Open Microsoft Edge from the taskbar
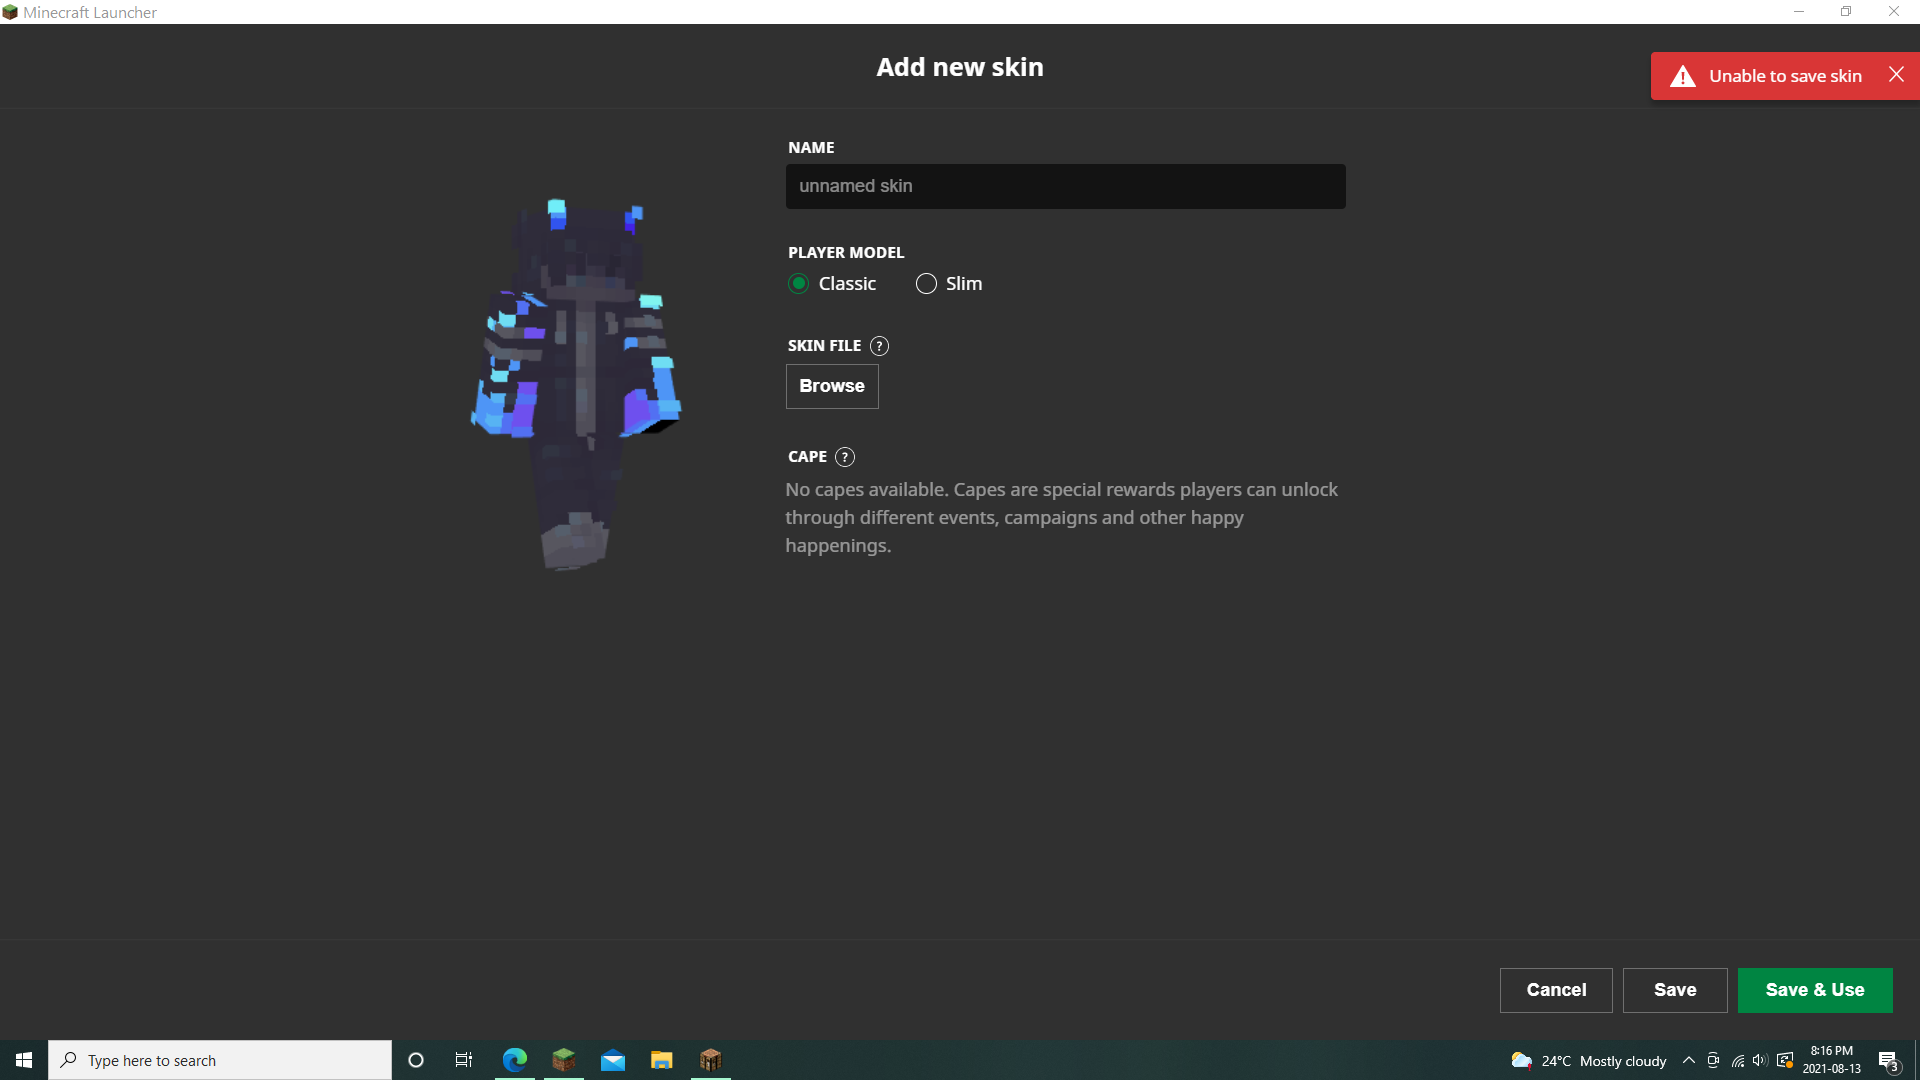This screenshot has height=1080, width=1920. (515, 1060)
